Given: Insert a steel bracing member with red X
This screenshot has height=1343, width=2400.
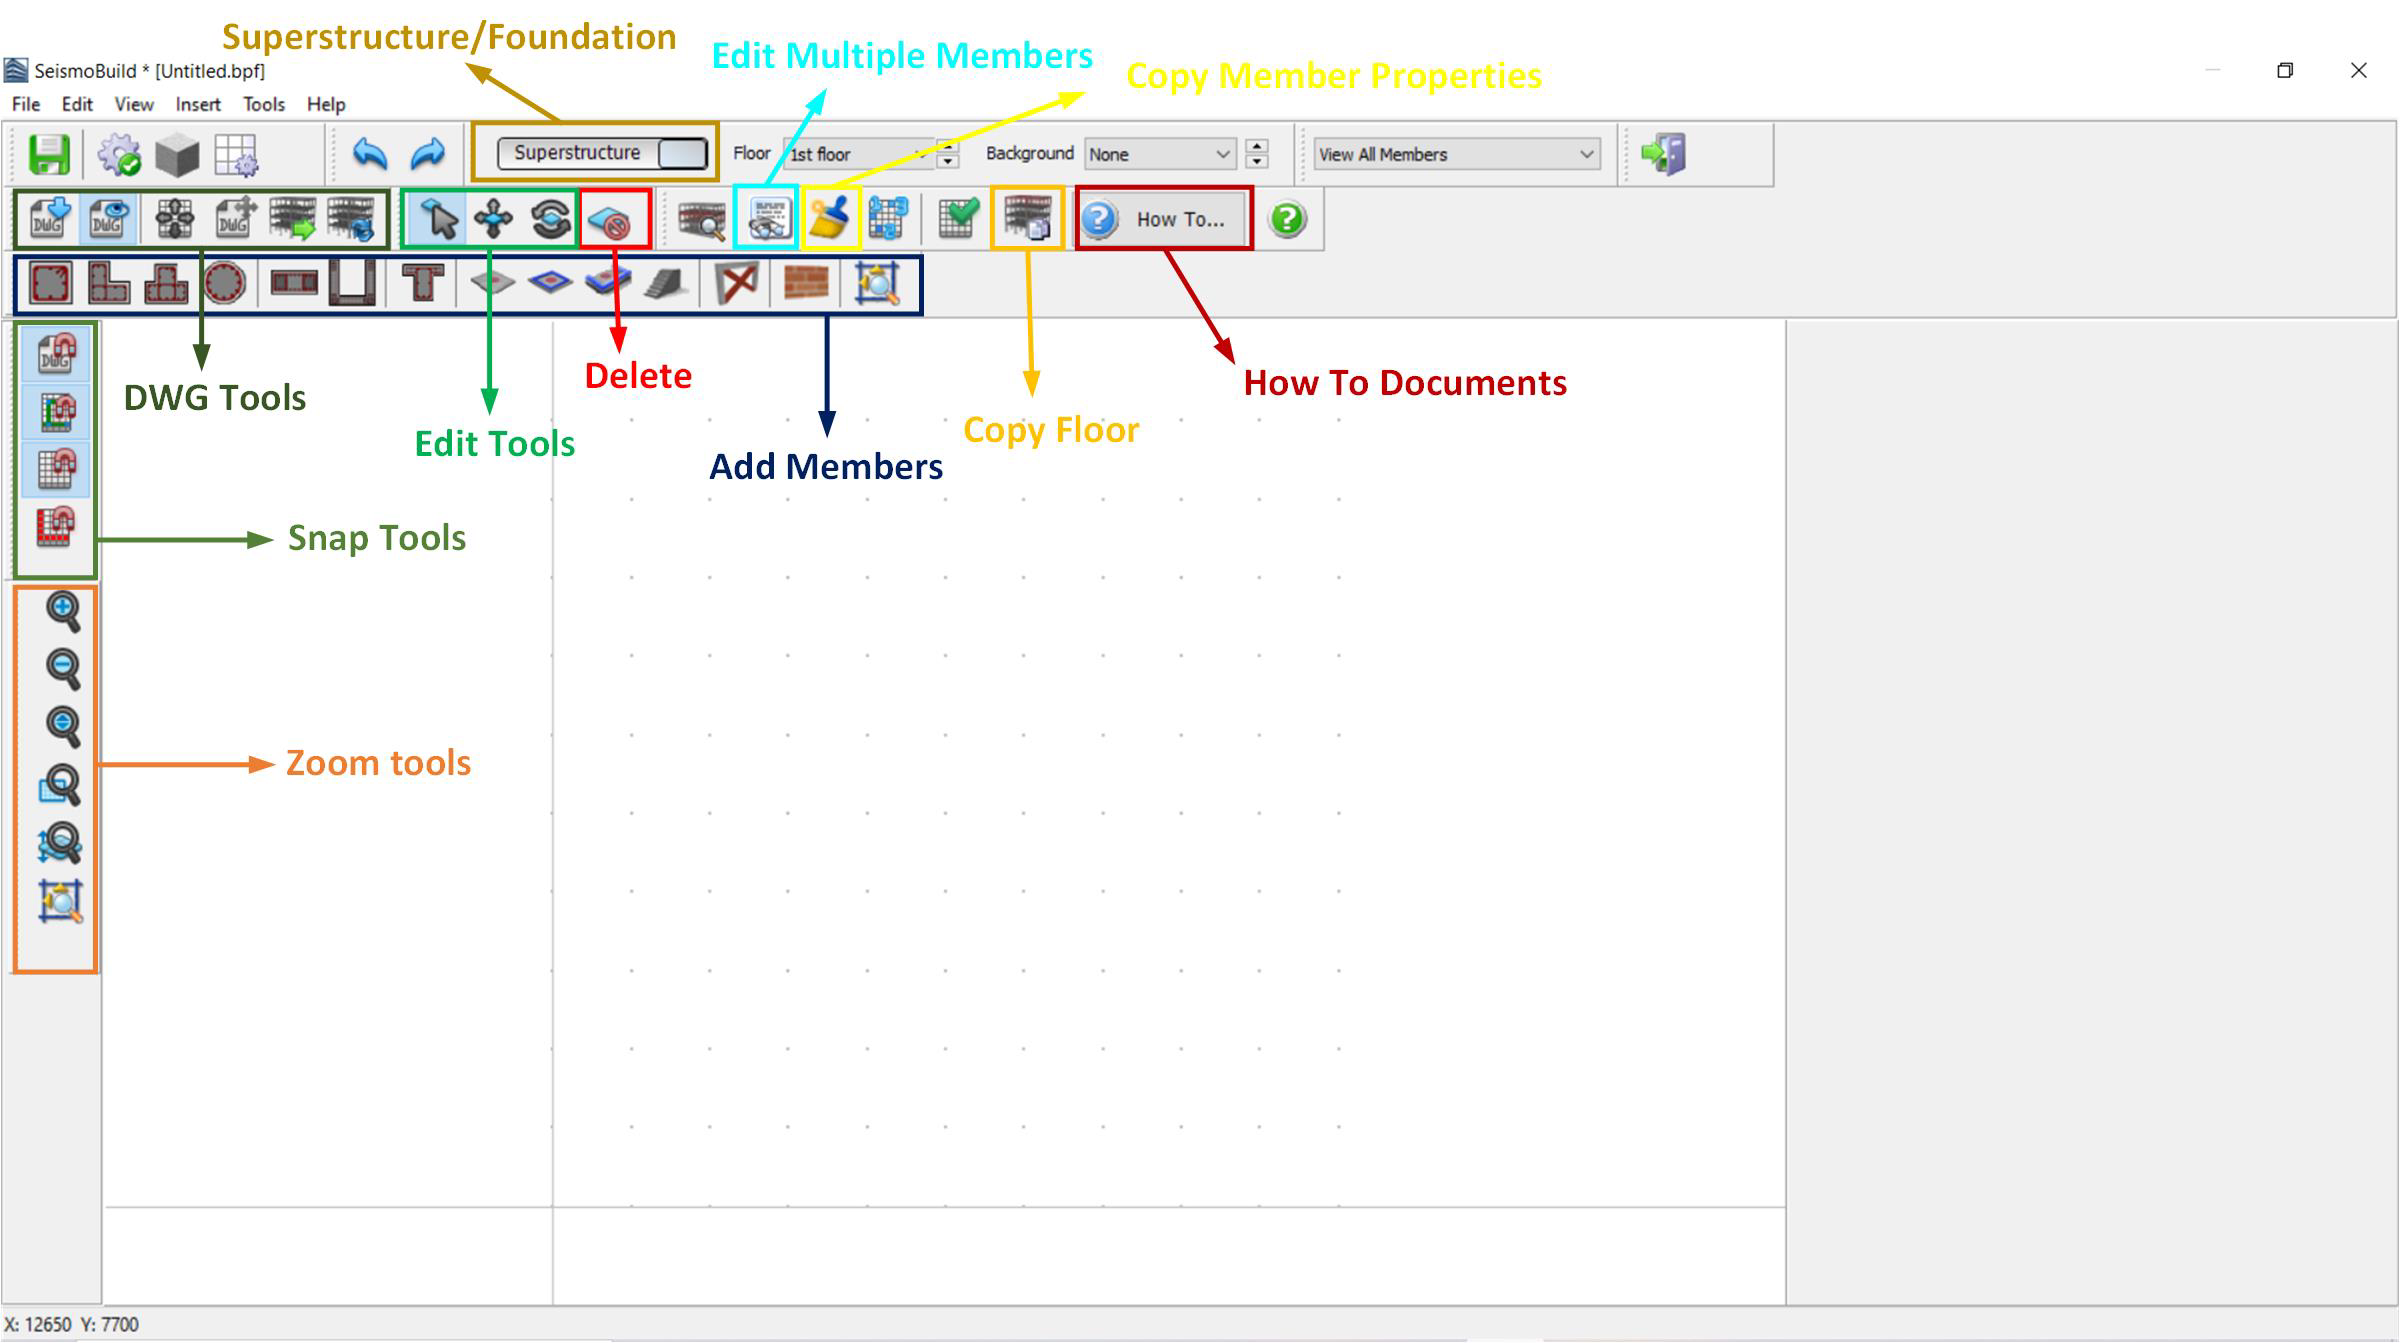Looking at the screenshot, I should (x=737, y=283).
